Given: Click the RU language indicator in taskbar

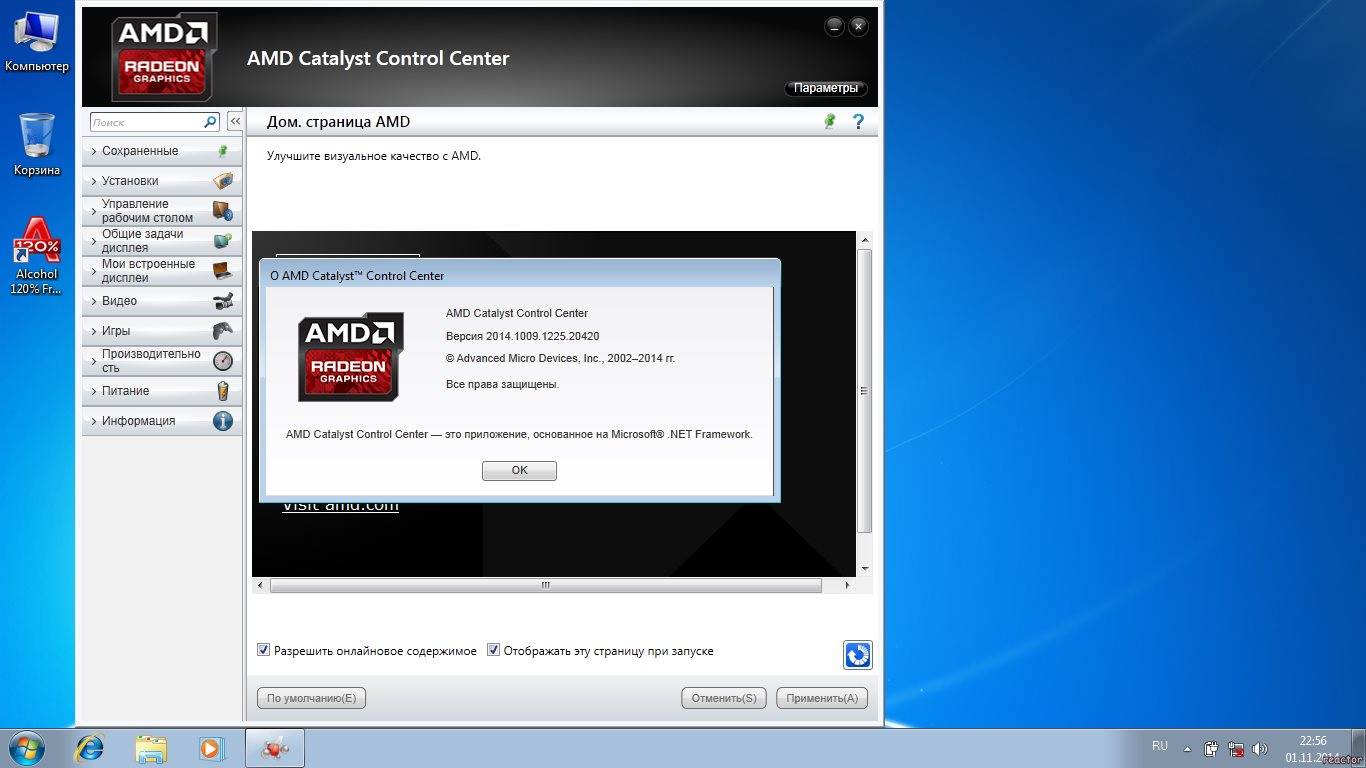Looking at the screenshot, I should coord(1160,746).
